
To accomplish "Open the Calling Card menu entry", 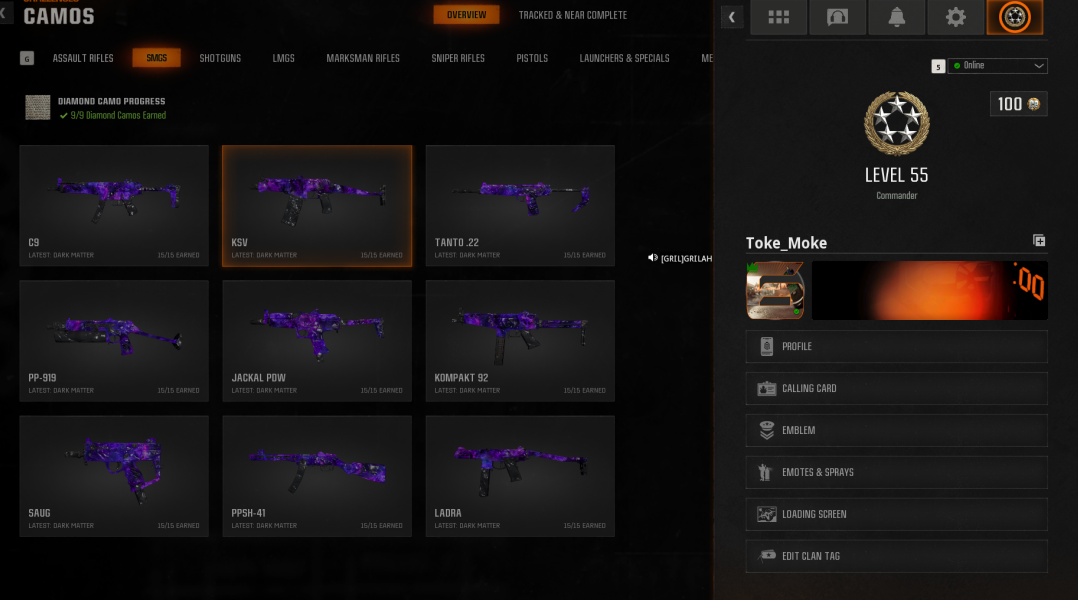I will pos(896,388).
